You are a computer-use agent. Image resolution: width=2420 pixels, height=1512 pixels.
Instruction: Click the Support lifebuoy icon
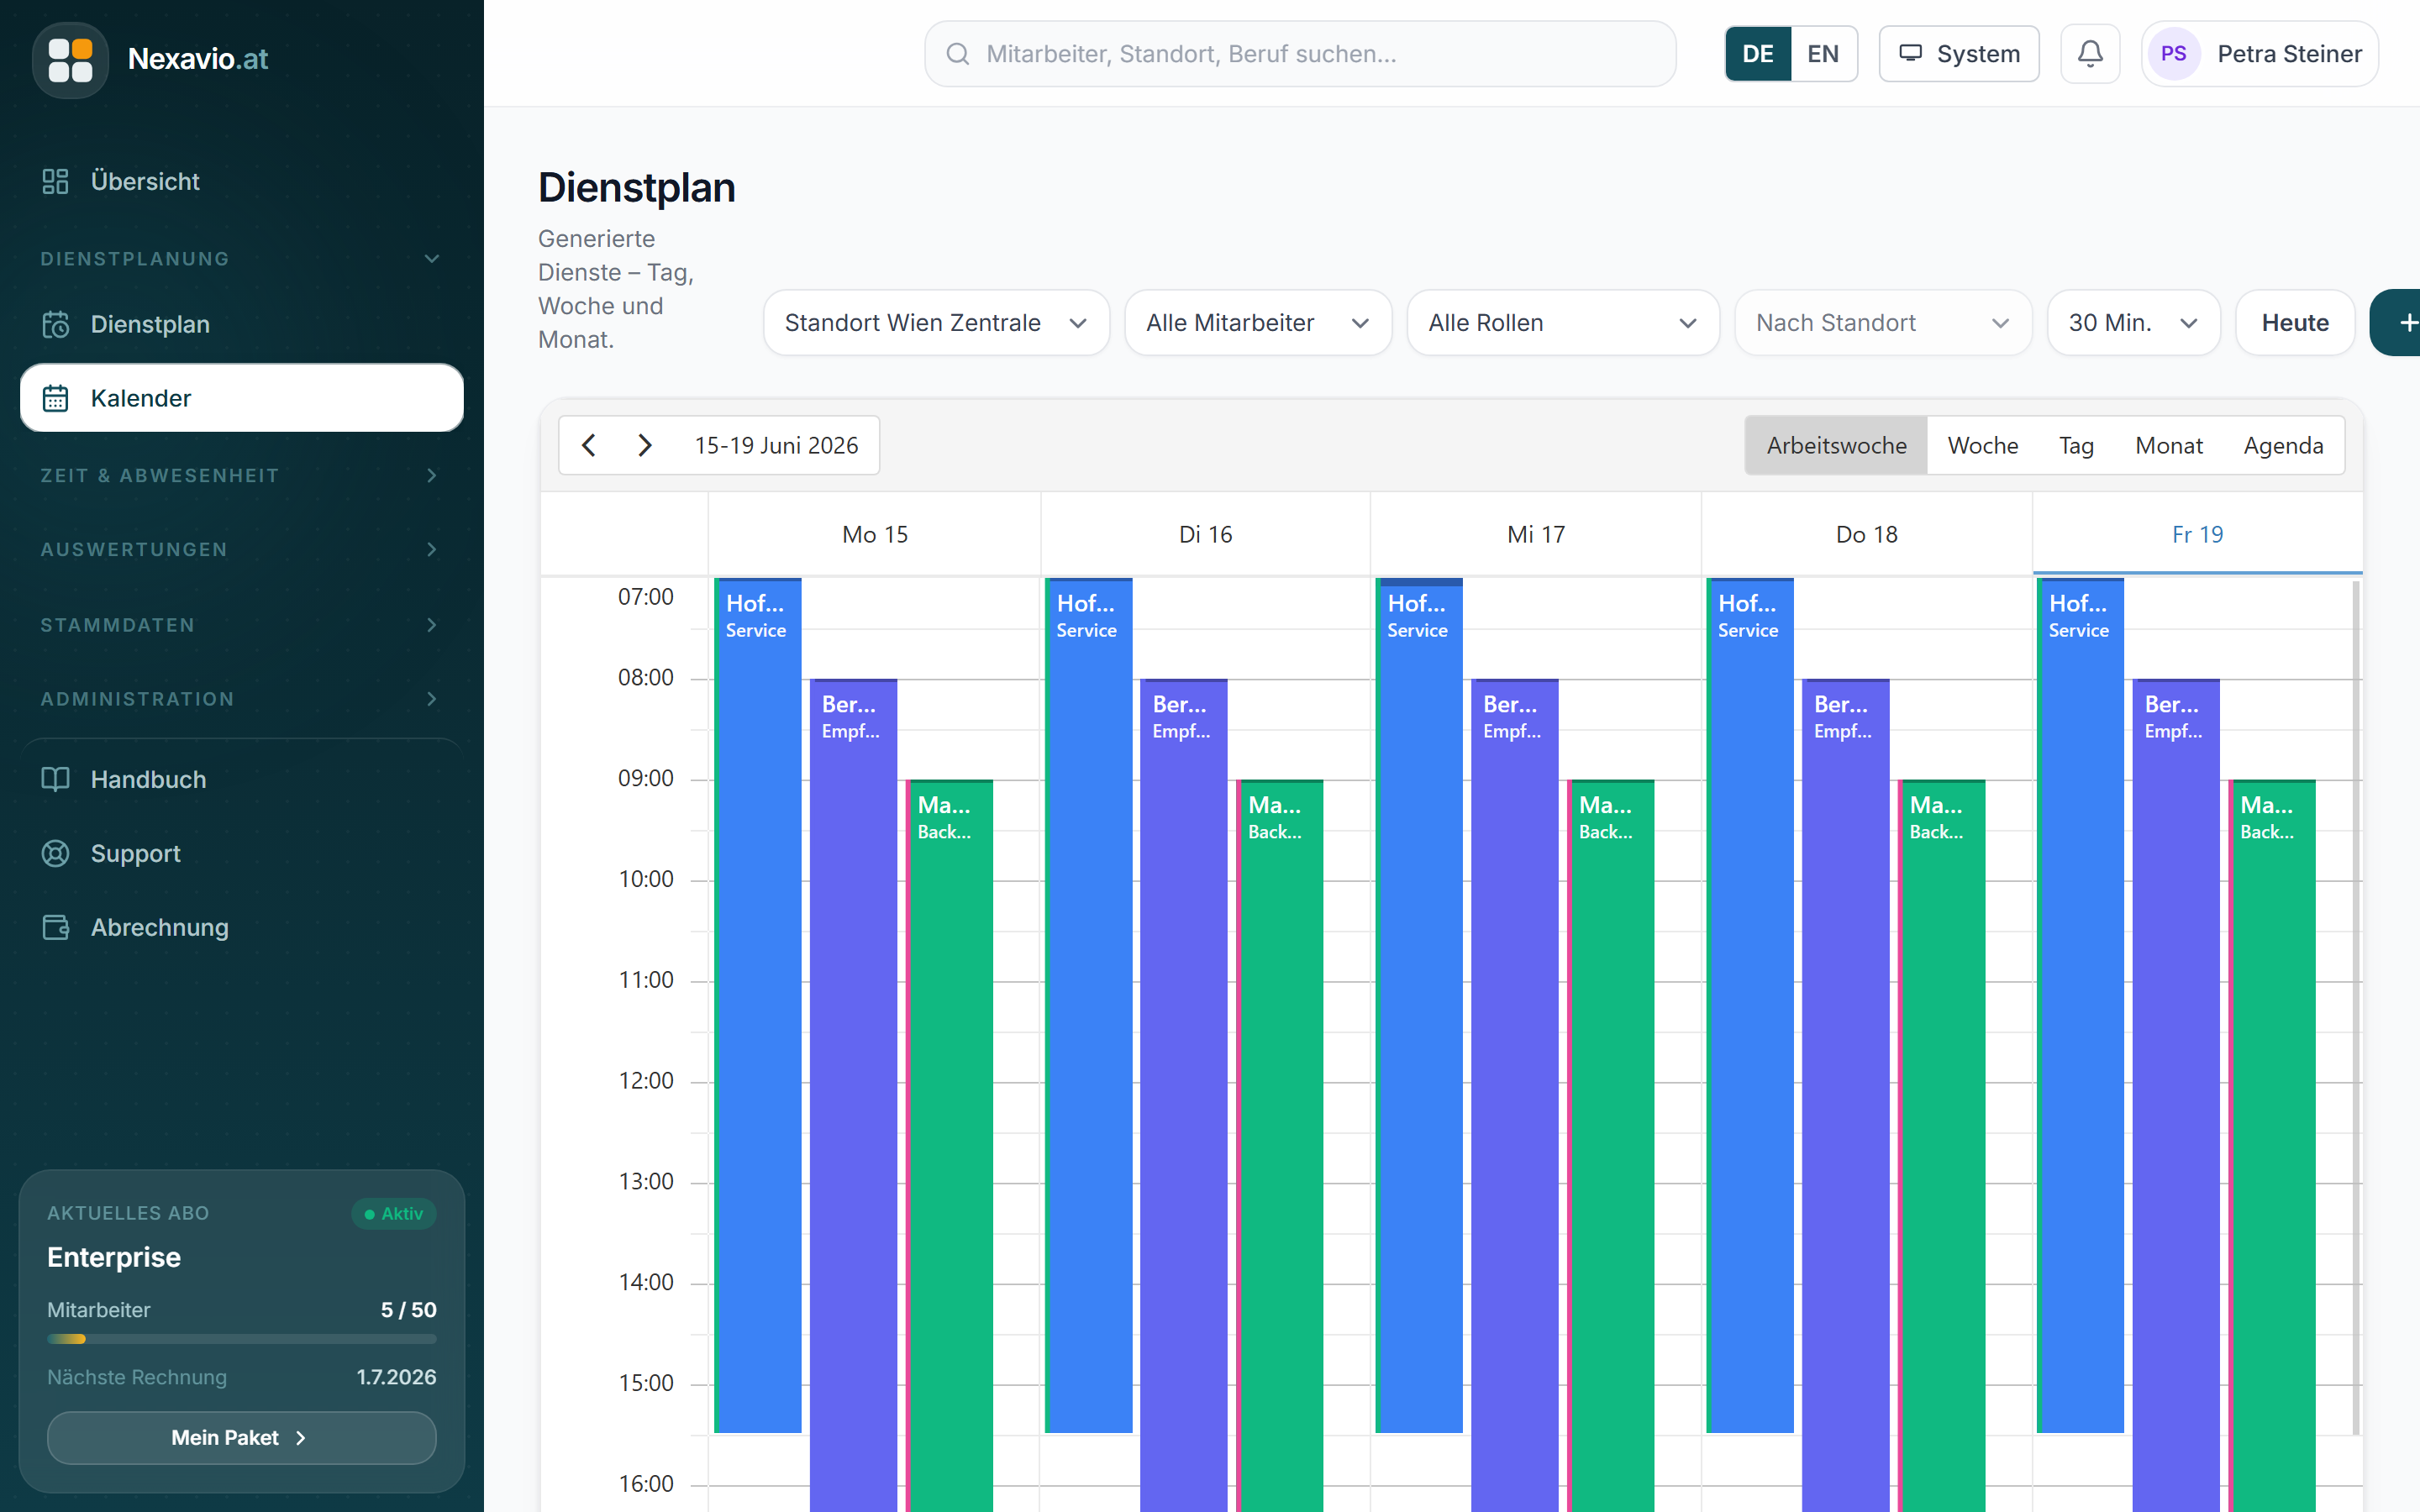tap(55, 853)
